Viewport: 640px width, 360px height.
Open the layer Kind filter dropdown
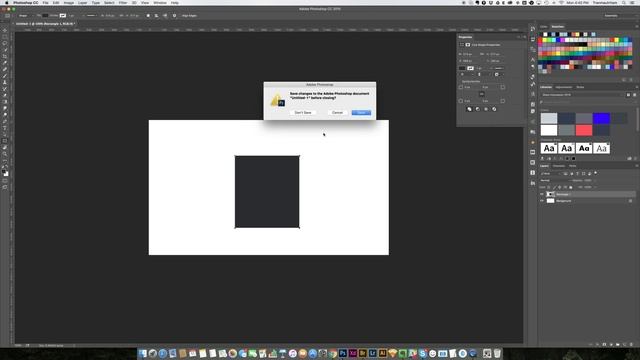551,173
